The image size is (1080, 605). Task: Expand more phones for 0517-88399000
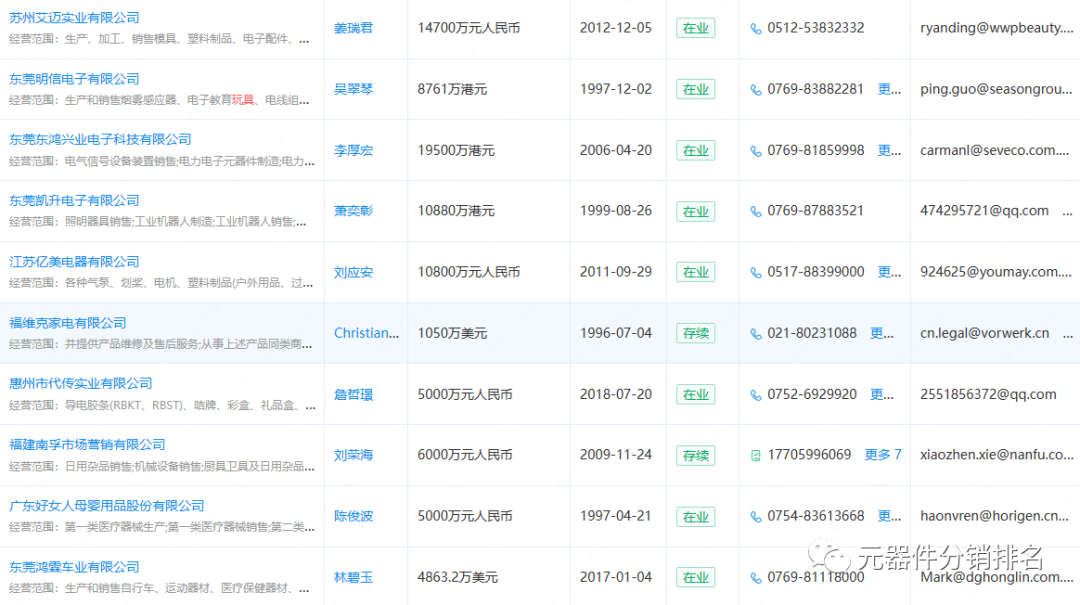889,272
